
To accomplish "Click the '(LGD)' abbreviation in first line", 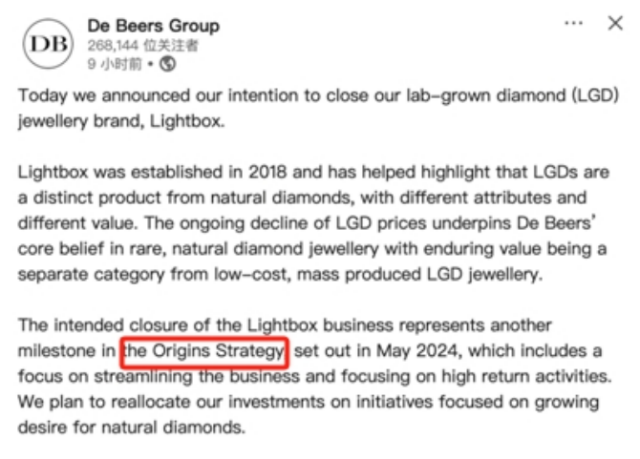I will pos(596,96).
